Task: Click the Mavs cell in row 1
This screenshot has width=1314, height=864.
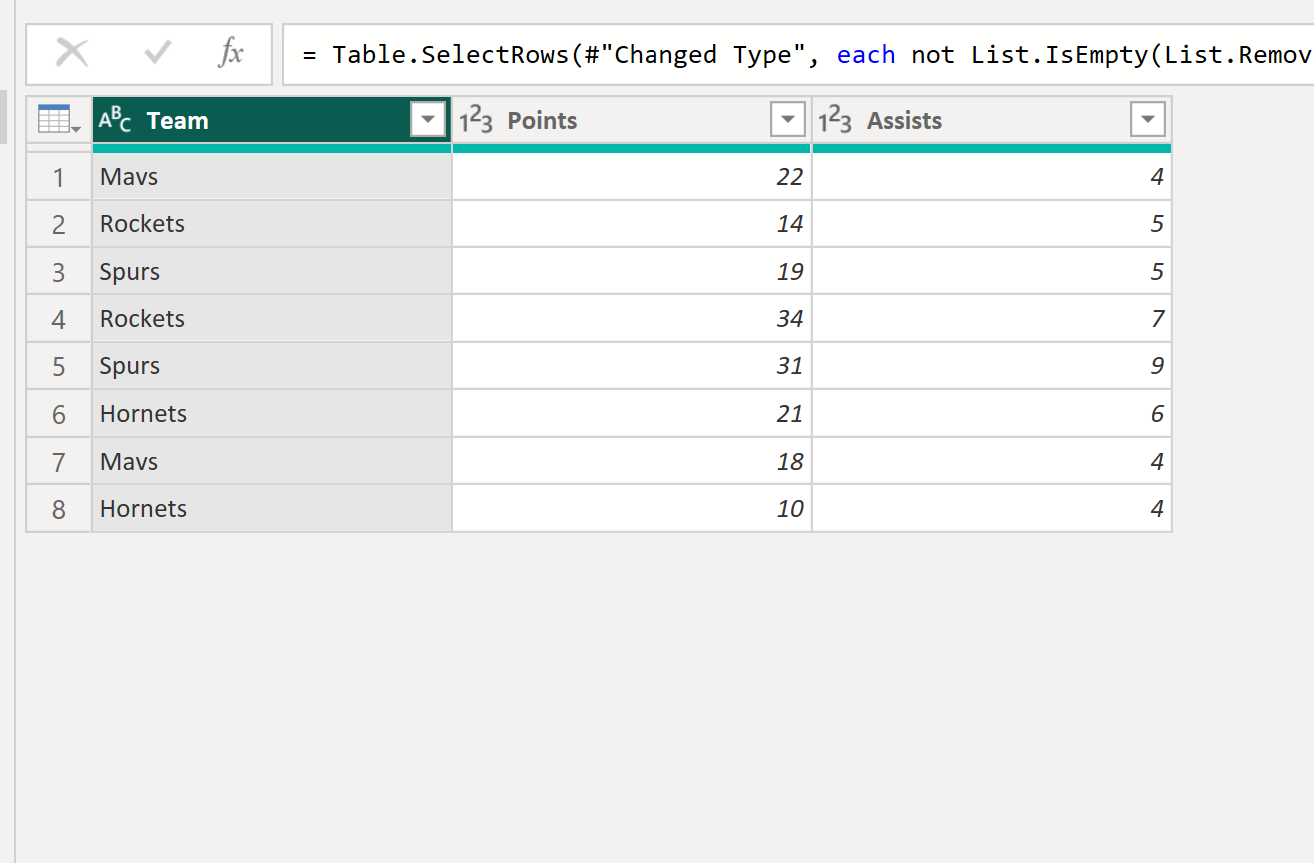Action: tap(200, 176)
